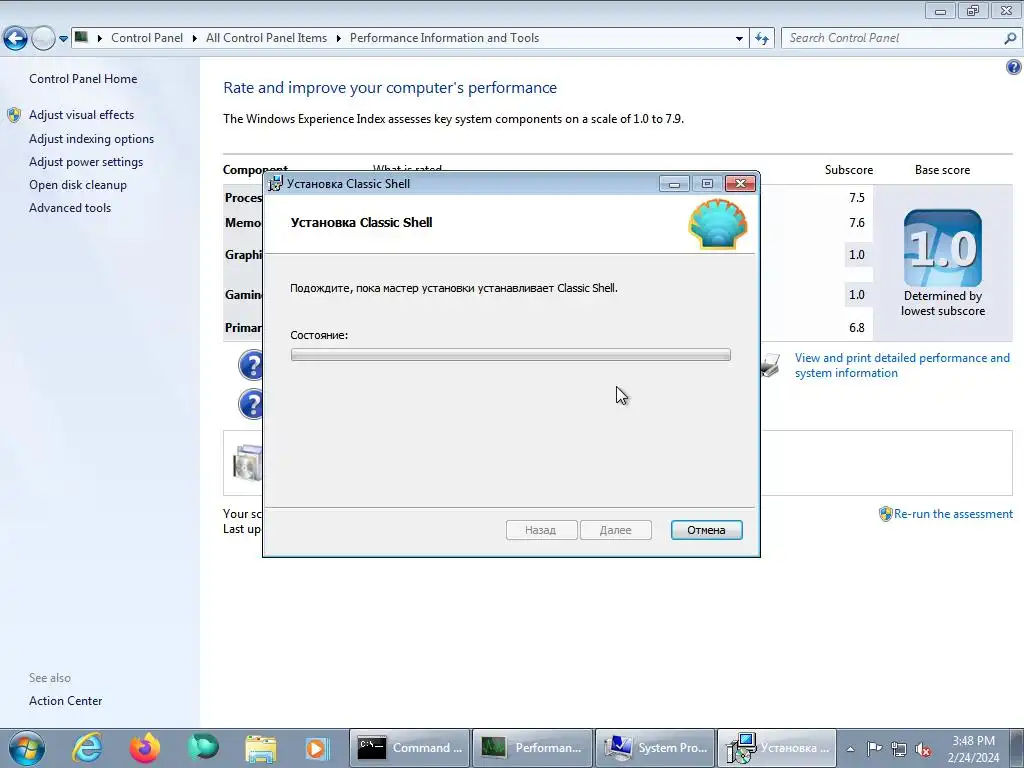Open the teal chat bubble taskbar app

point(202,748)
